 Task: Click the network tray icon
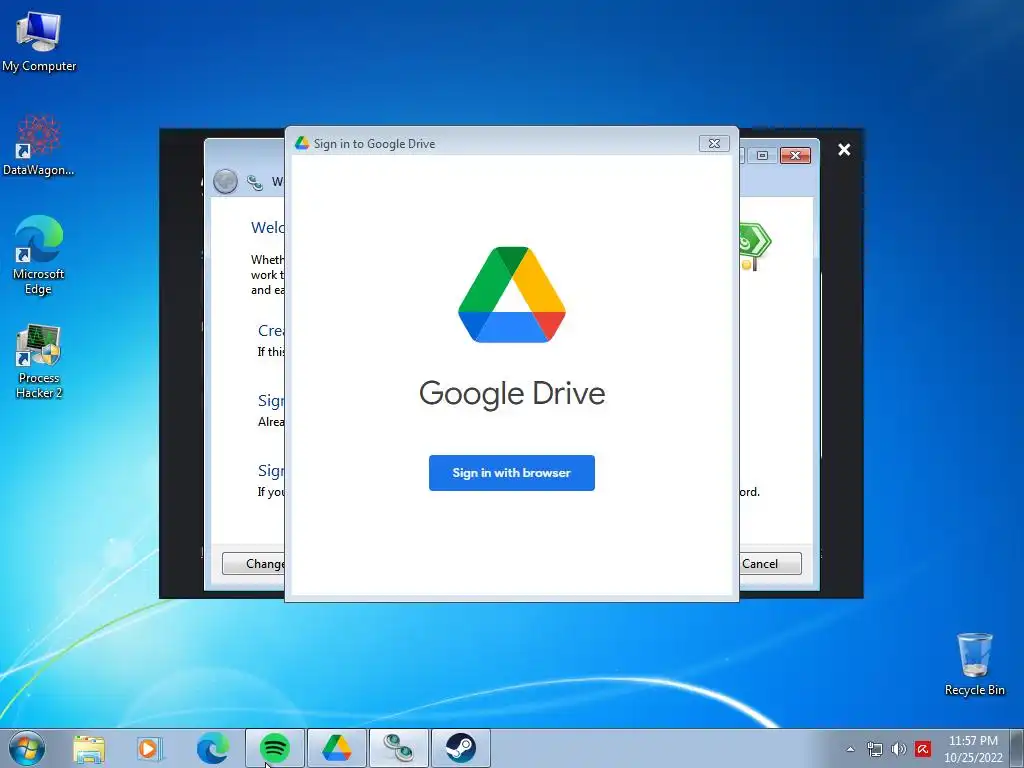coord(874,749)
